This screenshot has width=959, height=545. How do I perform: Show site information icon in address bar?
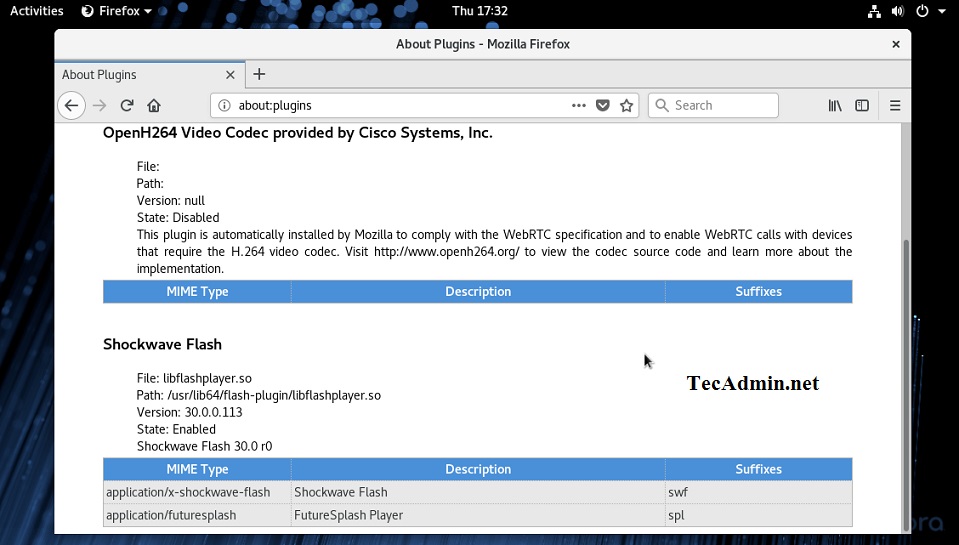tap(224, 105)
